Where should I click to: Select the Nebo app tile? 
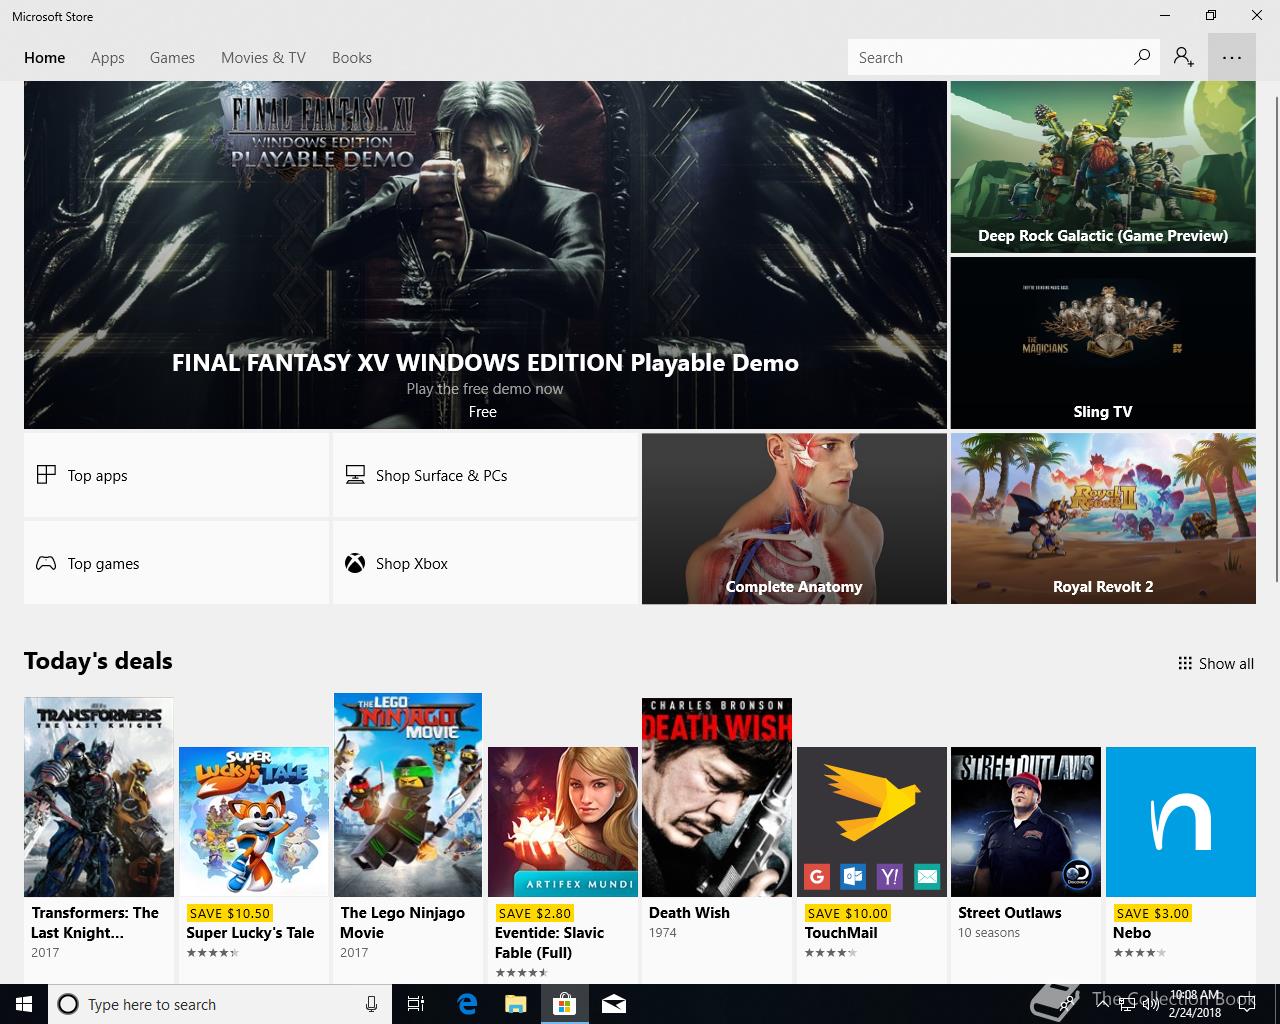point(1181,822)
